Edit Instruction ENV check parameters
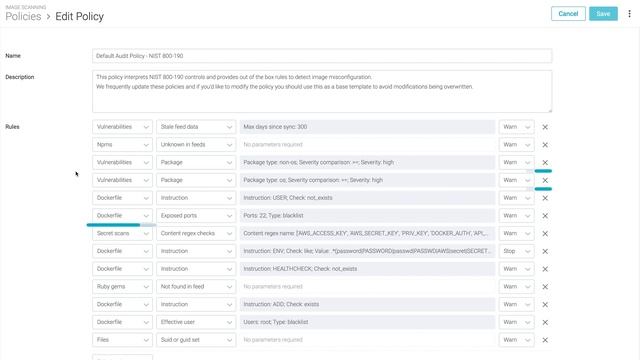Image resolution: width=640 pixels, height=360 pixels. (x=367, y=251)
